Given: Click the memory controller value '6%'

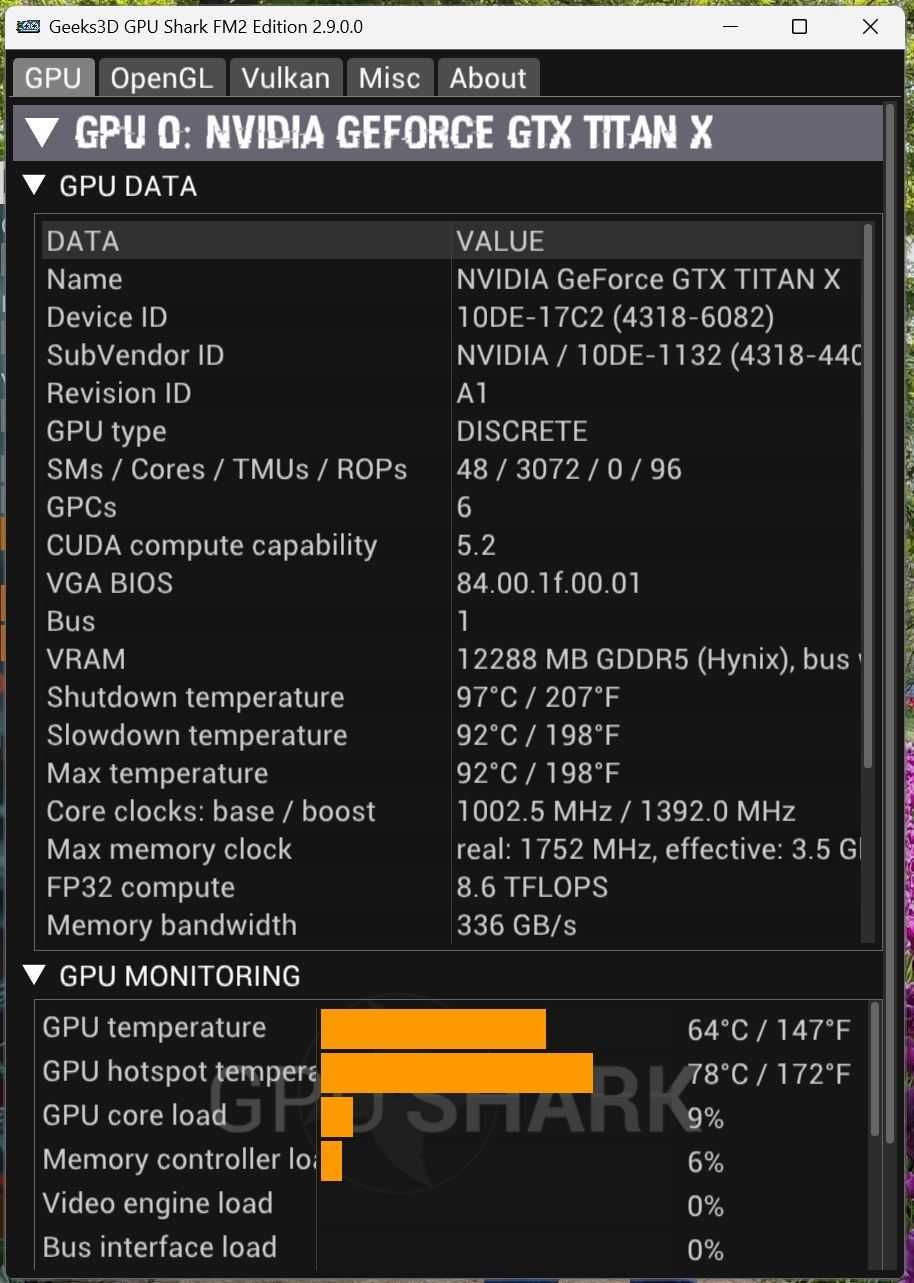Looking at the screenshot, I should tap(705, 1162).
